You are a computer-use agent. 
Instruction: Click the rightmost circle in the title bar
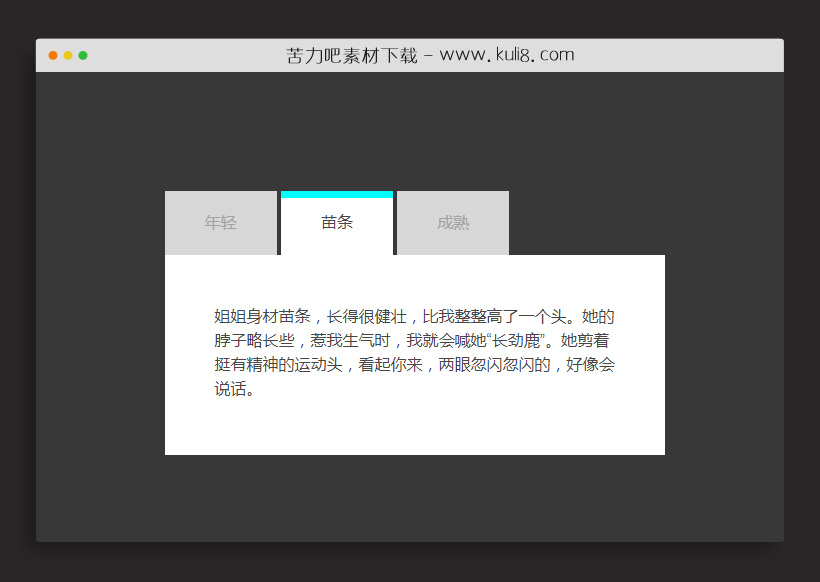point(83,55)
